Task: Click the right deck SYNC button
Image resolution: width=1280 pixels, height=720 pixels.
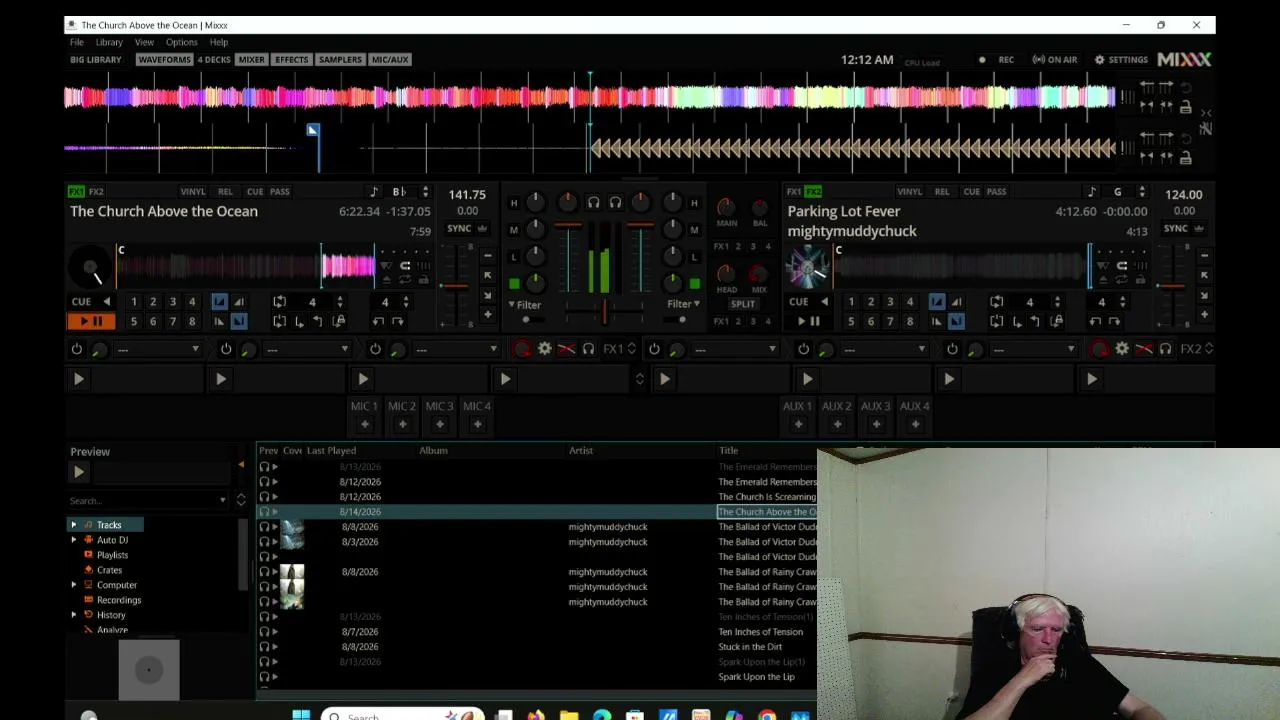Action: (x=1176, y=229)
